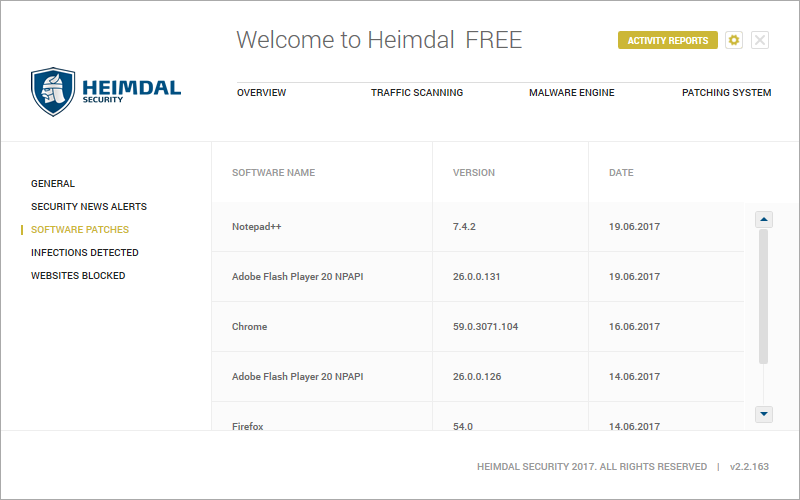The image size is (800, 500).
Task: Open the Activity Reports button
Action: pos(667,40)
